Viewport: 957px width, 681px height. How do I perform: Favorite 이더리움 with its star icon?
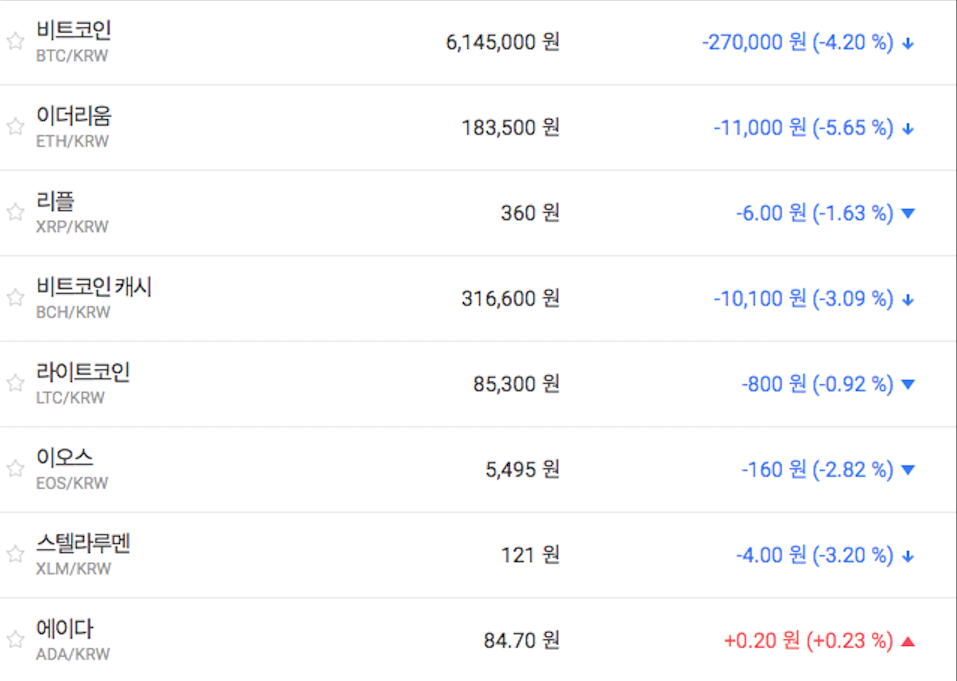(15, 126)
